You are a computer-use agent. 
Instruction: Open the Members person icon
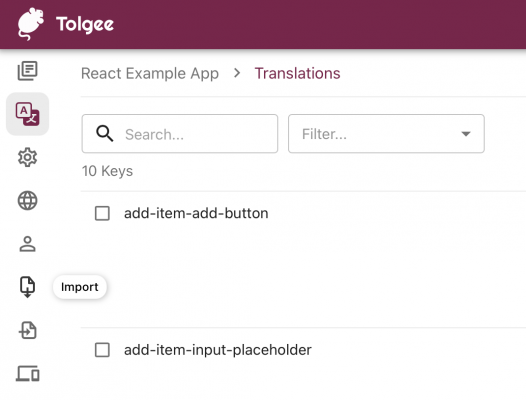pos(28,244)
